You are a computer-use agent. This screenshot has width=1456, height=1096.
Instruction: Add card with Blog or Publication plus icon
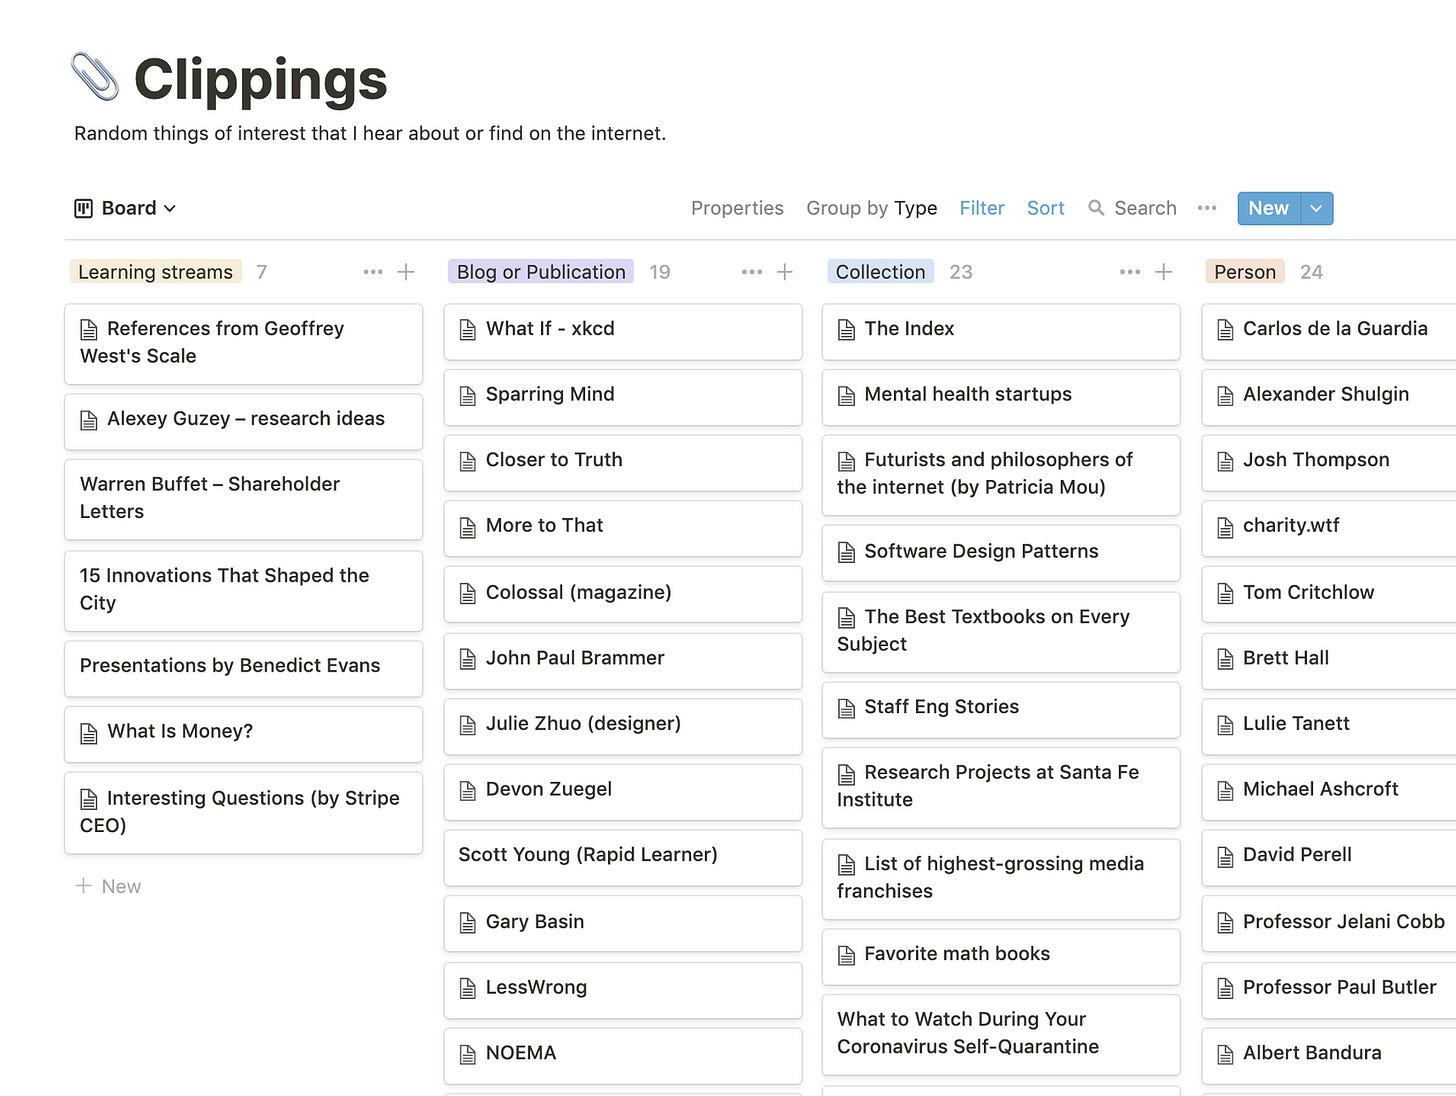coord(785,272)
